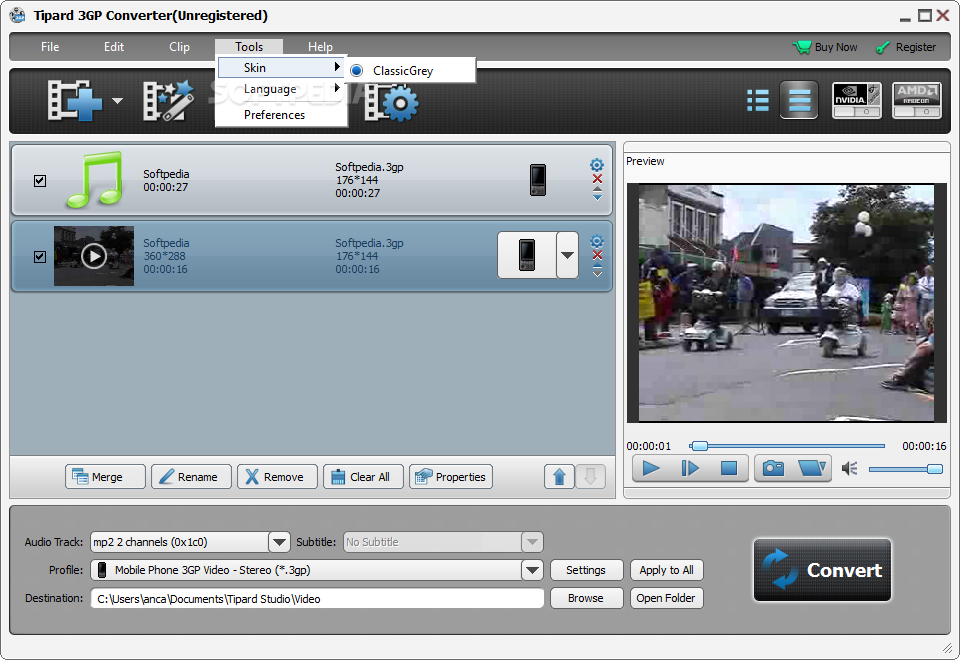Click the Add File film-strip icon
The height and width of the screenshot is (660, 960).
pos(75,100)
